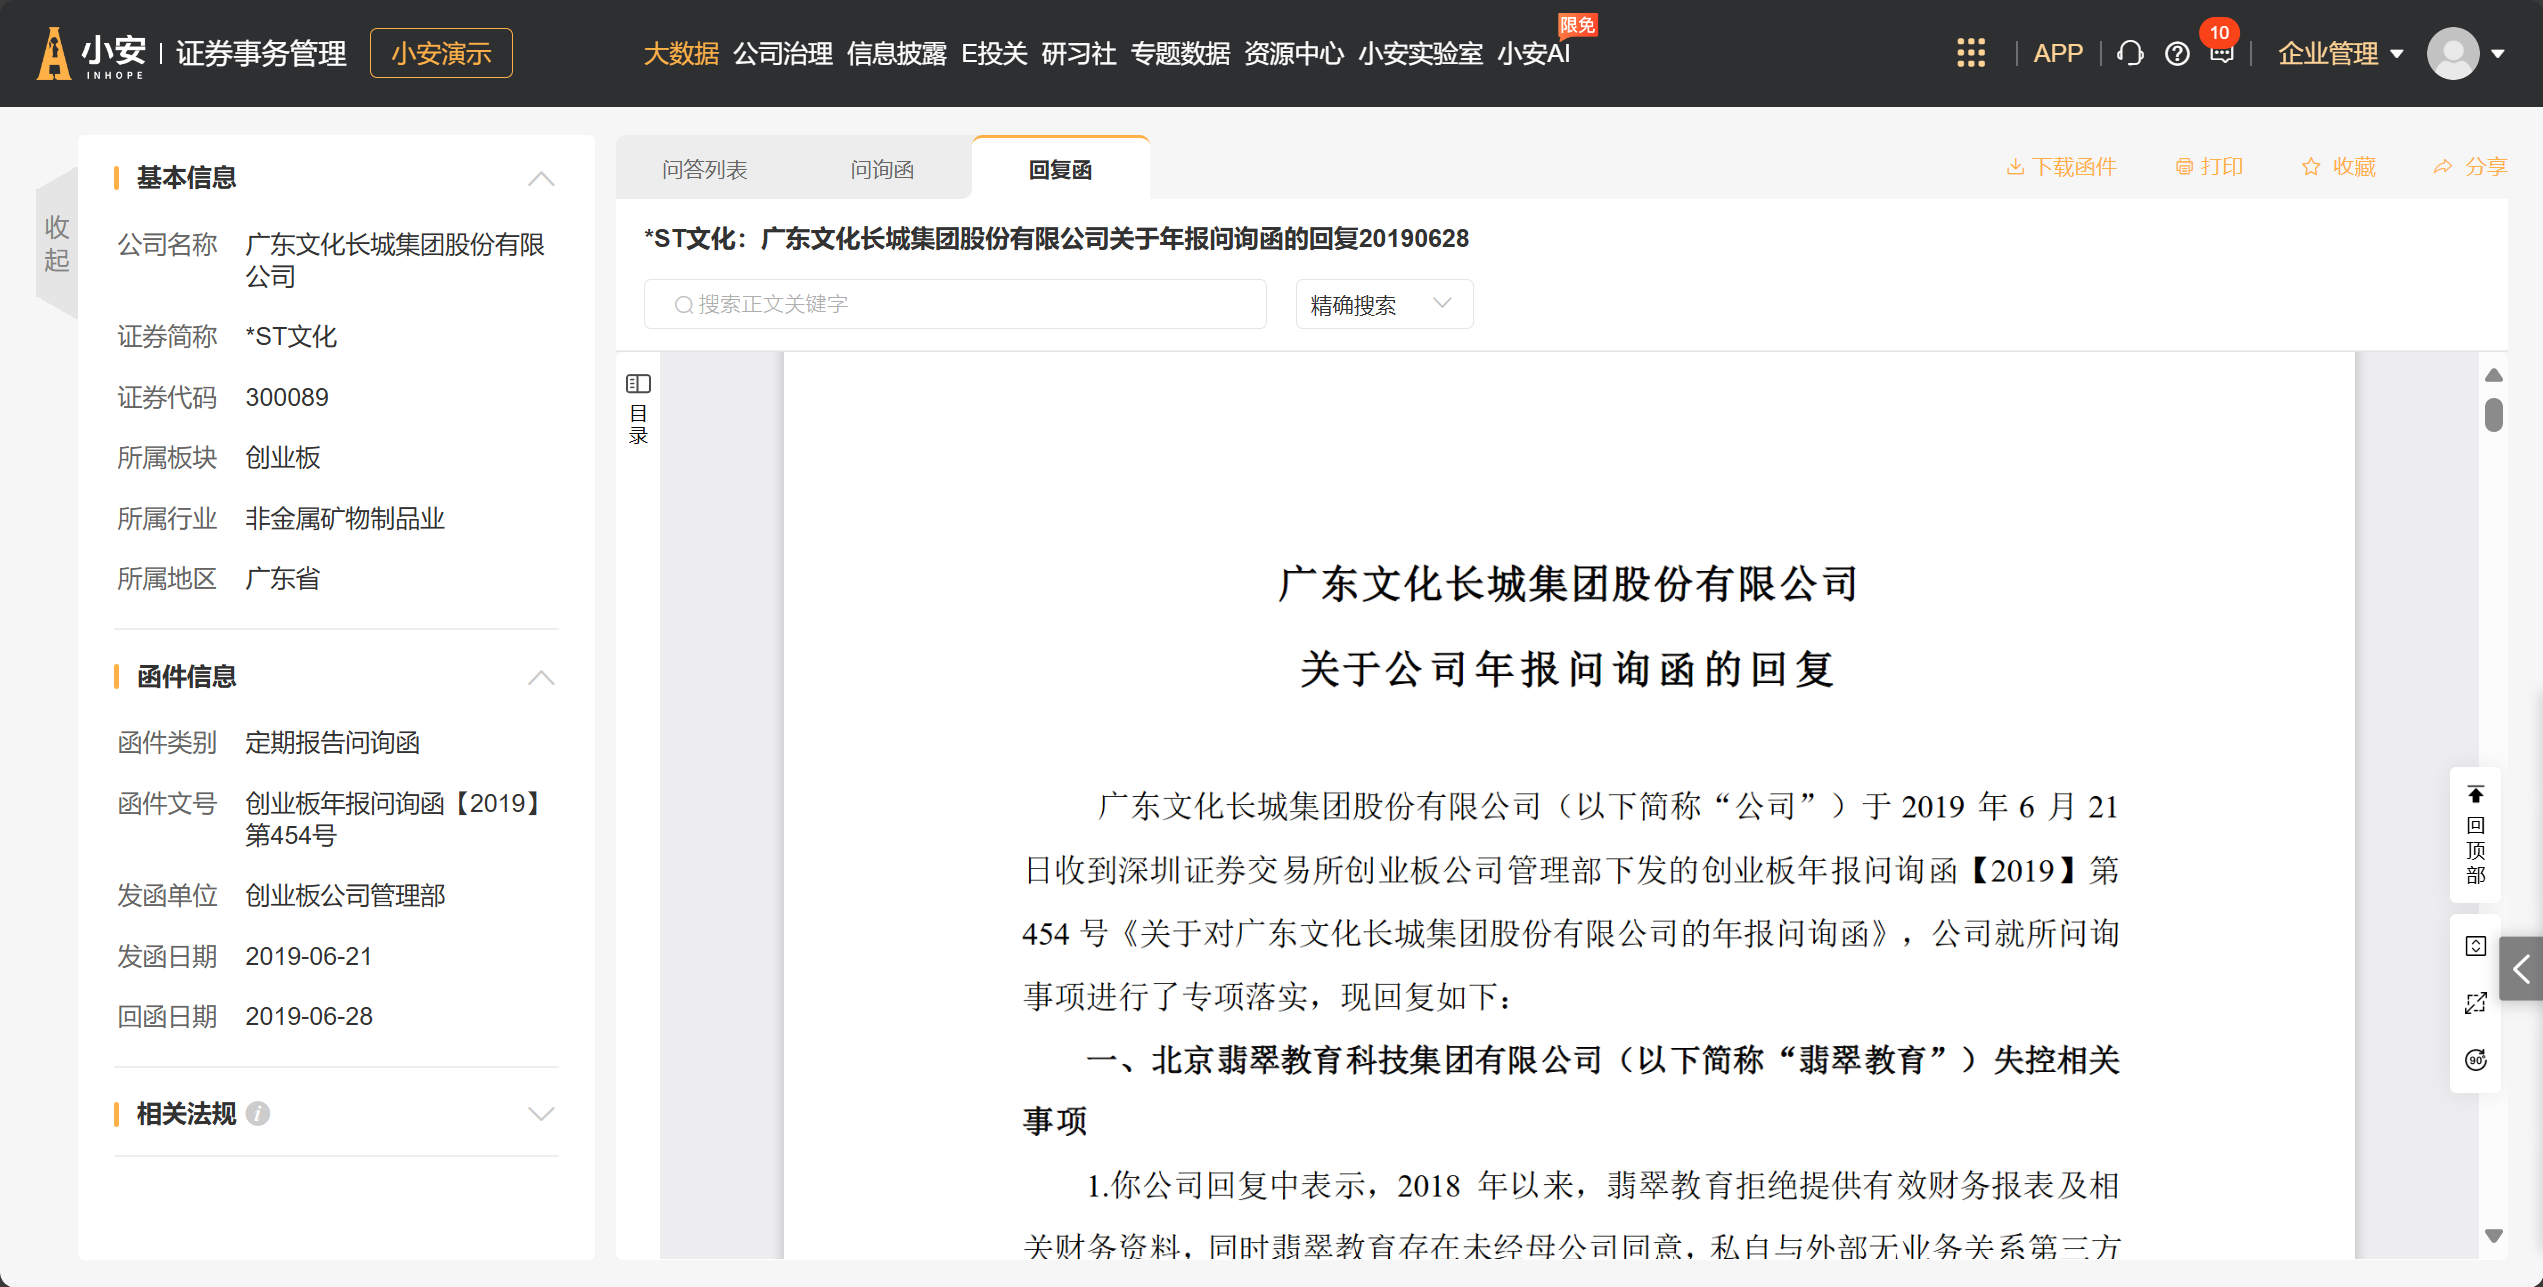Open the 企业管理 dropdown menu
Image resolution: width=2543 pixels, height=1287 pixels.
click(x=2340, y=54)
